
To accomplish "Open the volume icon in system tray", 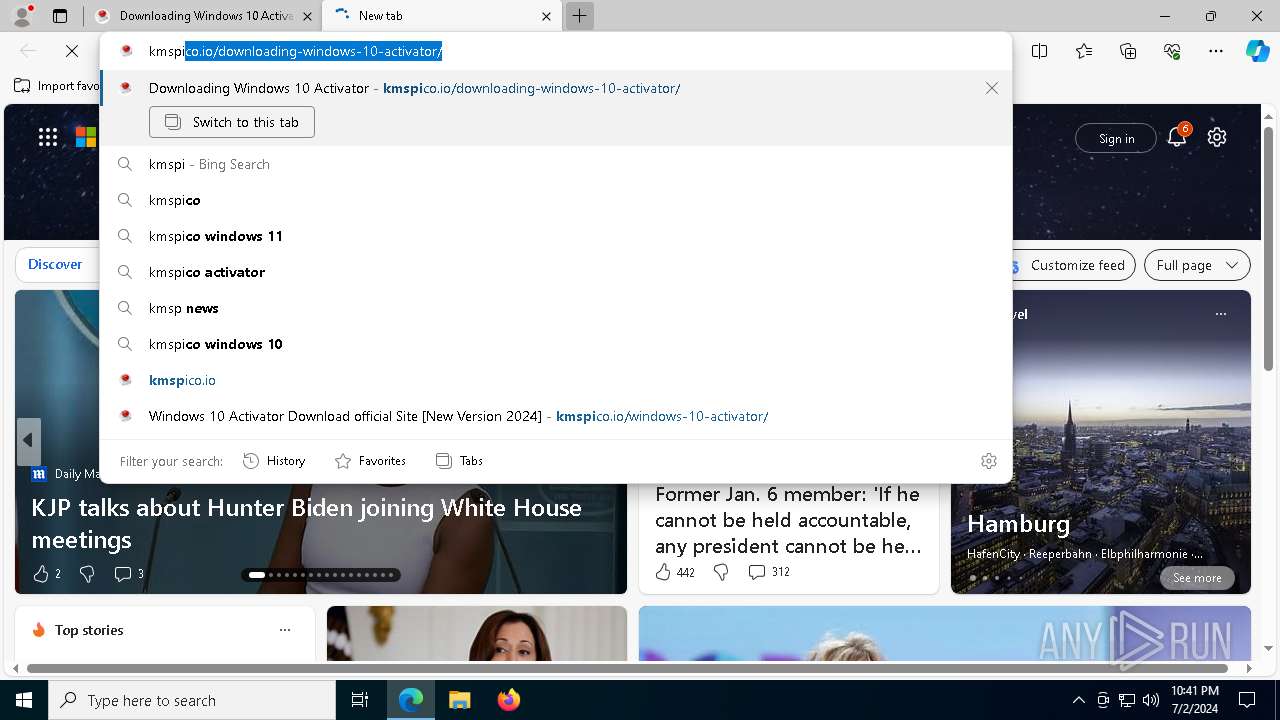I will point(1150,700).
